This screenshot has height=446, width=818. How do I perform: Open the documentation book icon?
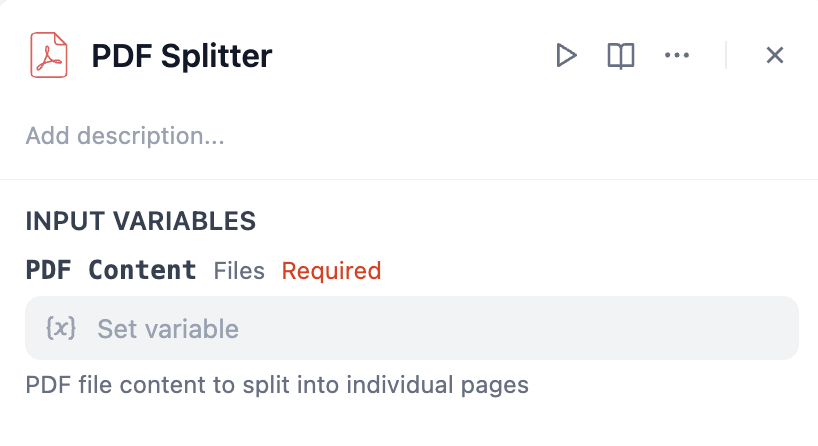coord(621,55)
